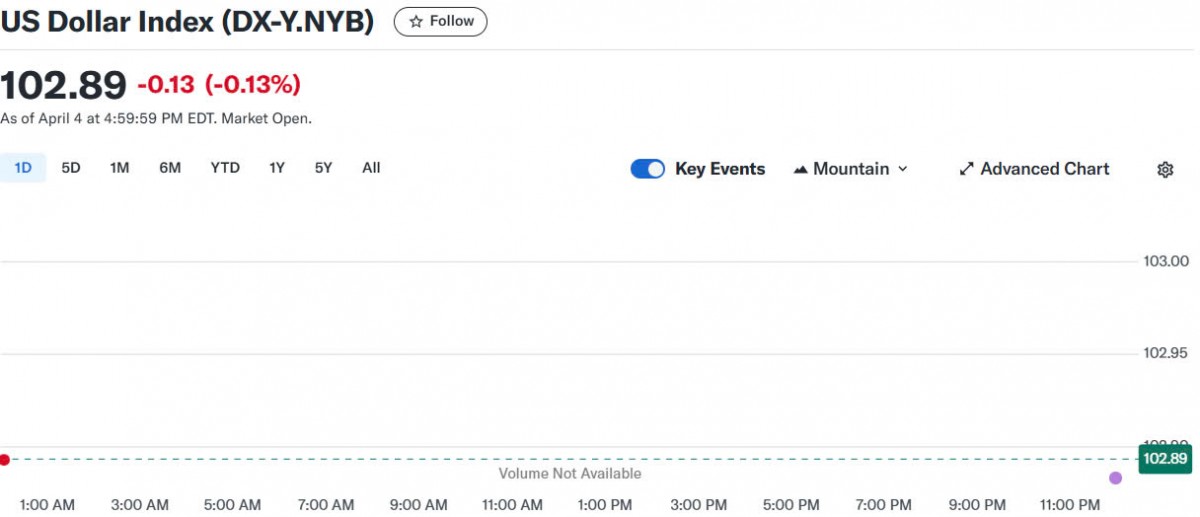Screen dimensions: 1200x517
Task: Select the 1D time range tab
Action: pos(23,168)
